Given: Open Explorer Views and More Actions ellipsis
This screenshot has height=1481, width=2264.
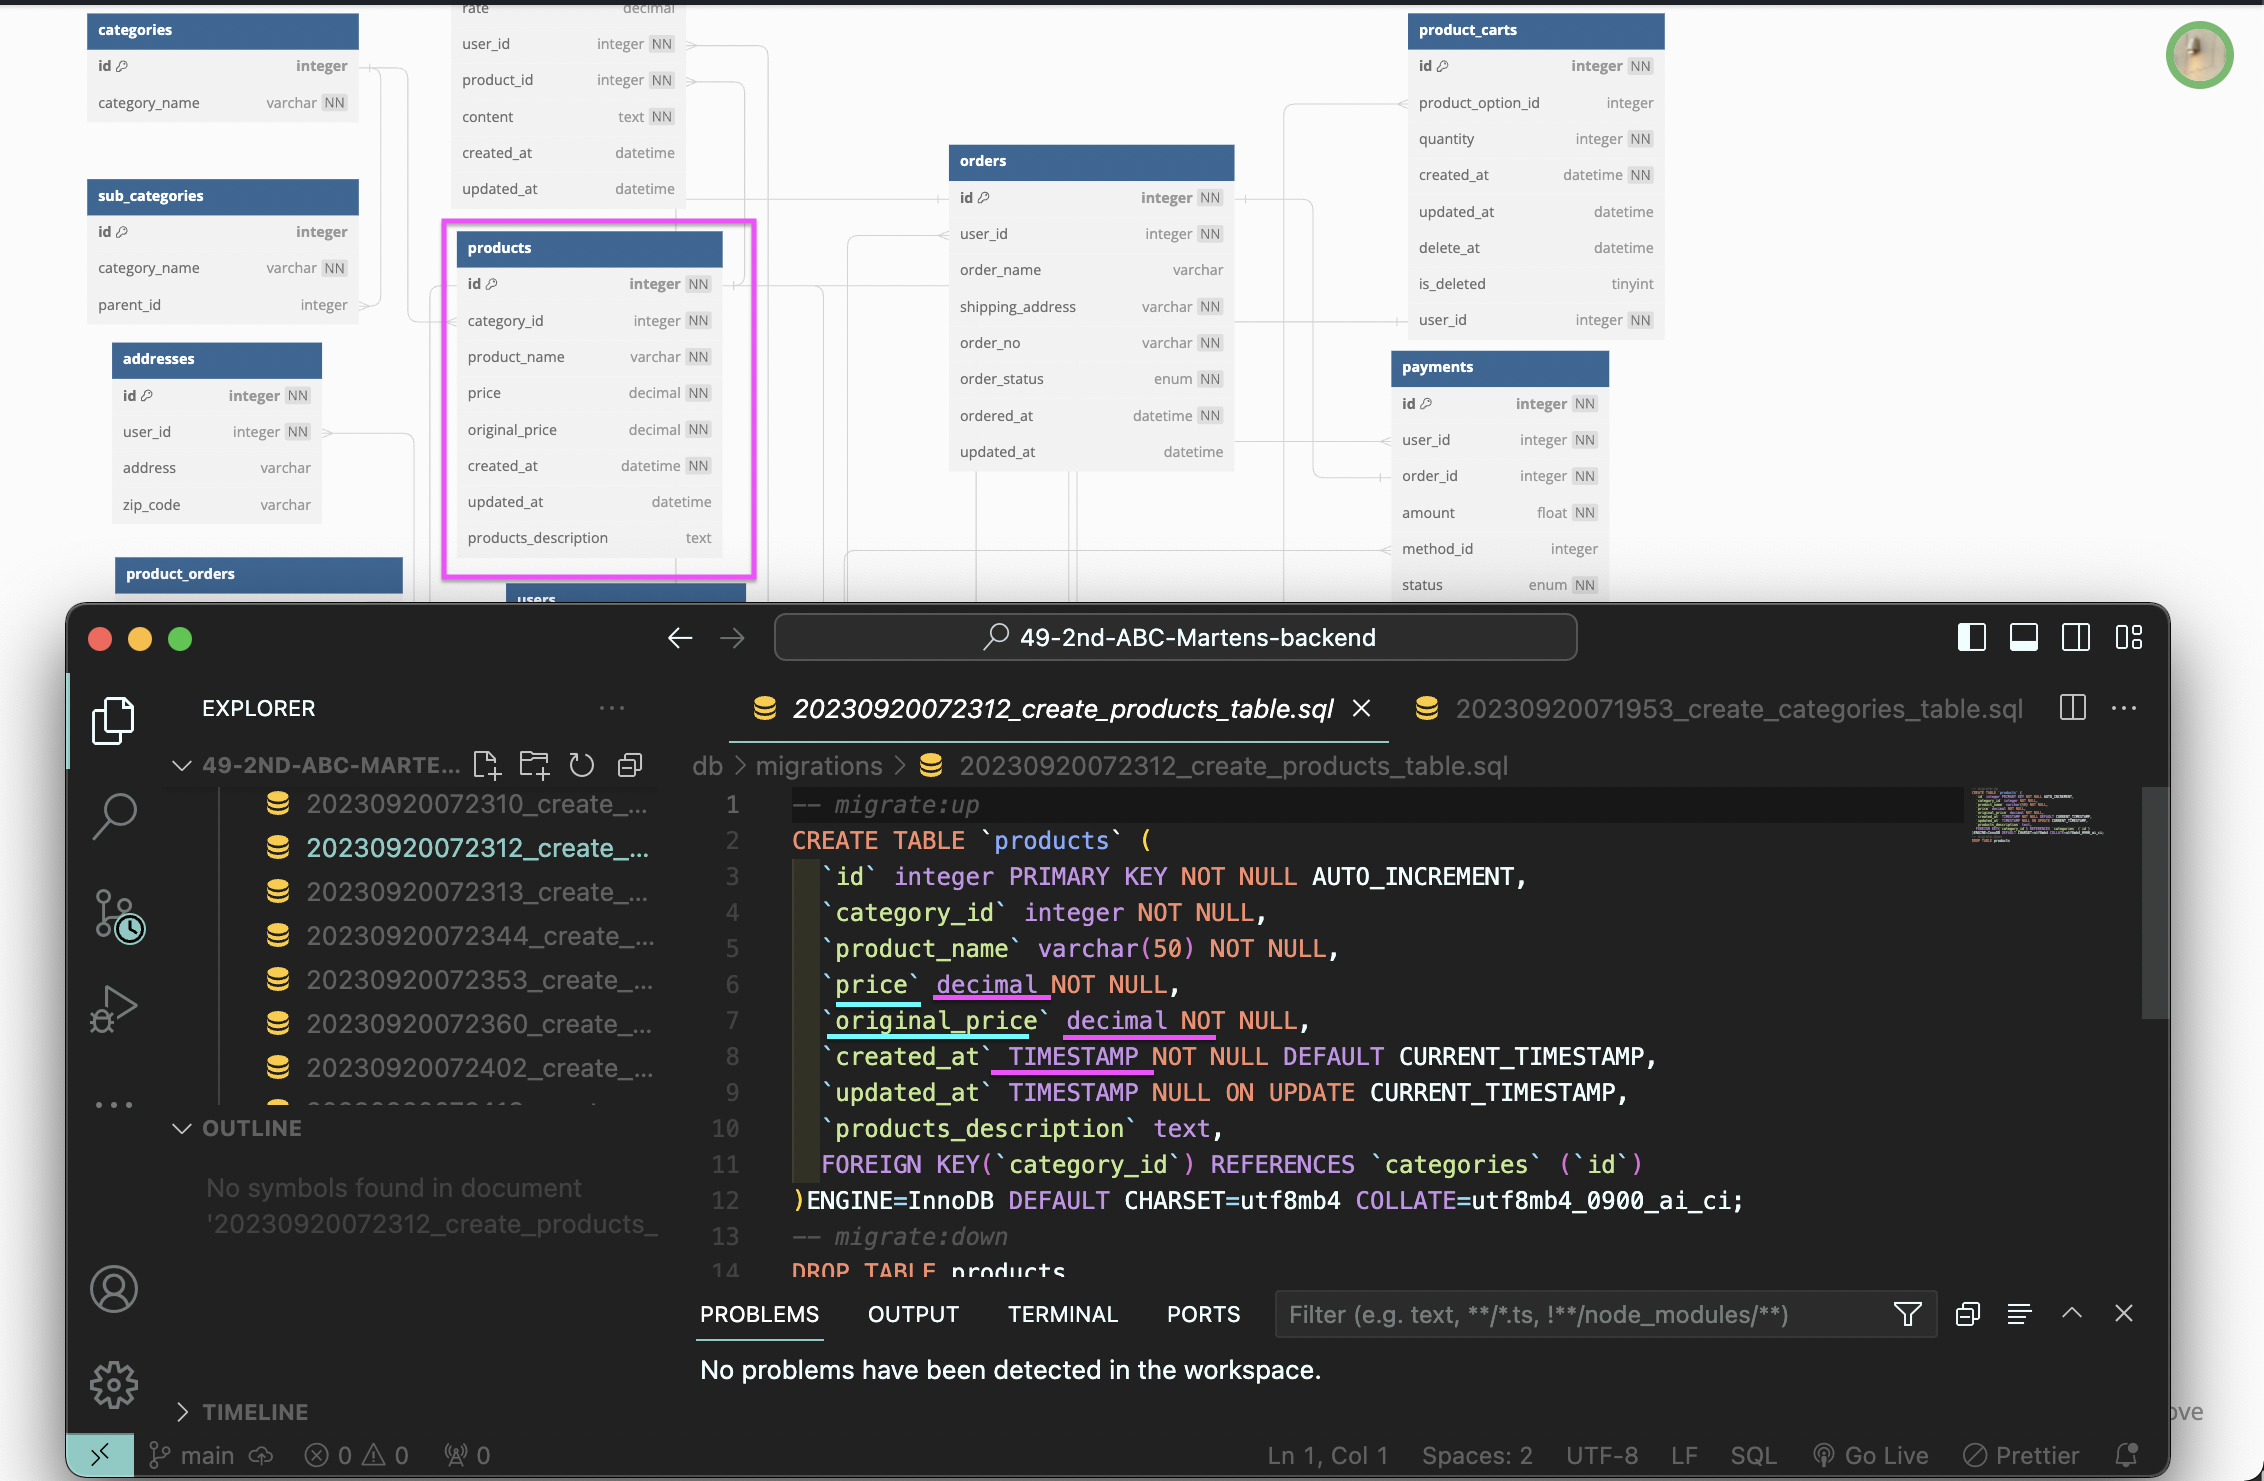Looking at the screenshot, I should coord(612,708).
